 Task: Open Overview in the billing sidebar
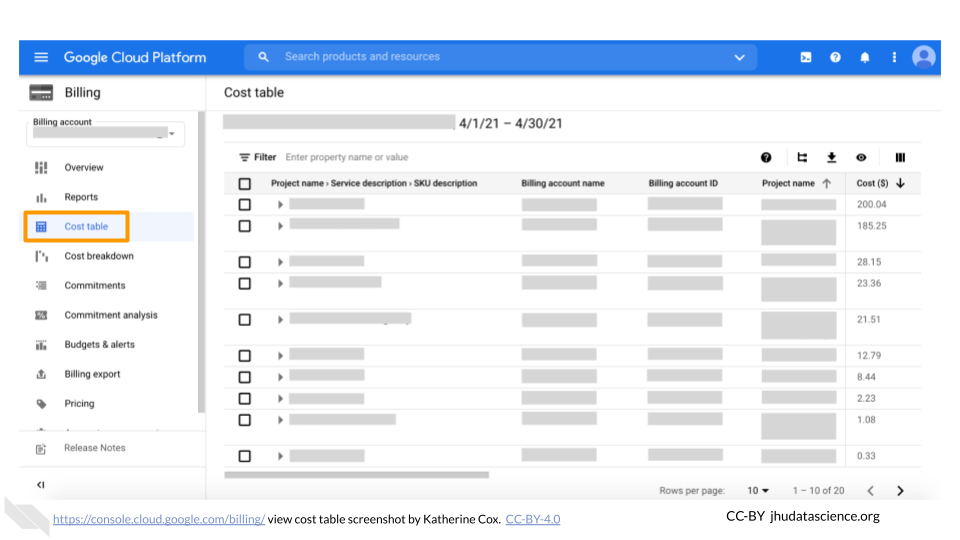84,167
